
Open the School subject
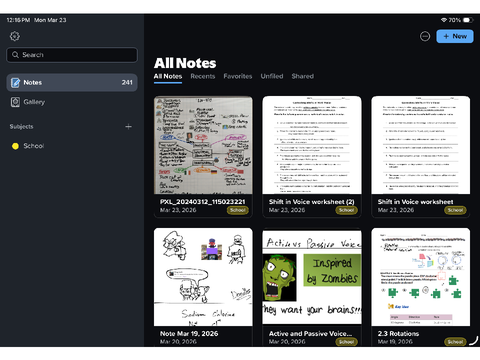point(72,146)
